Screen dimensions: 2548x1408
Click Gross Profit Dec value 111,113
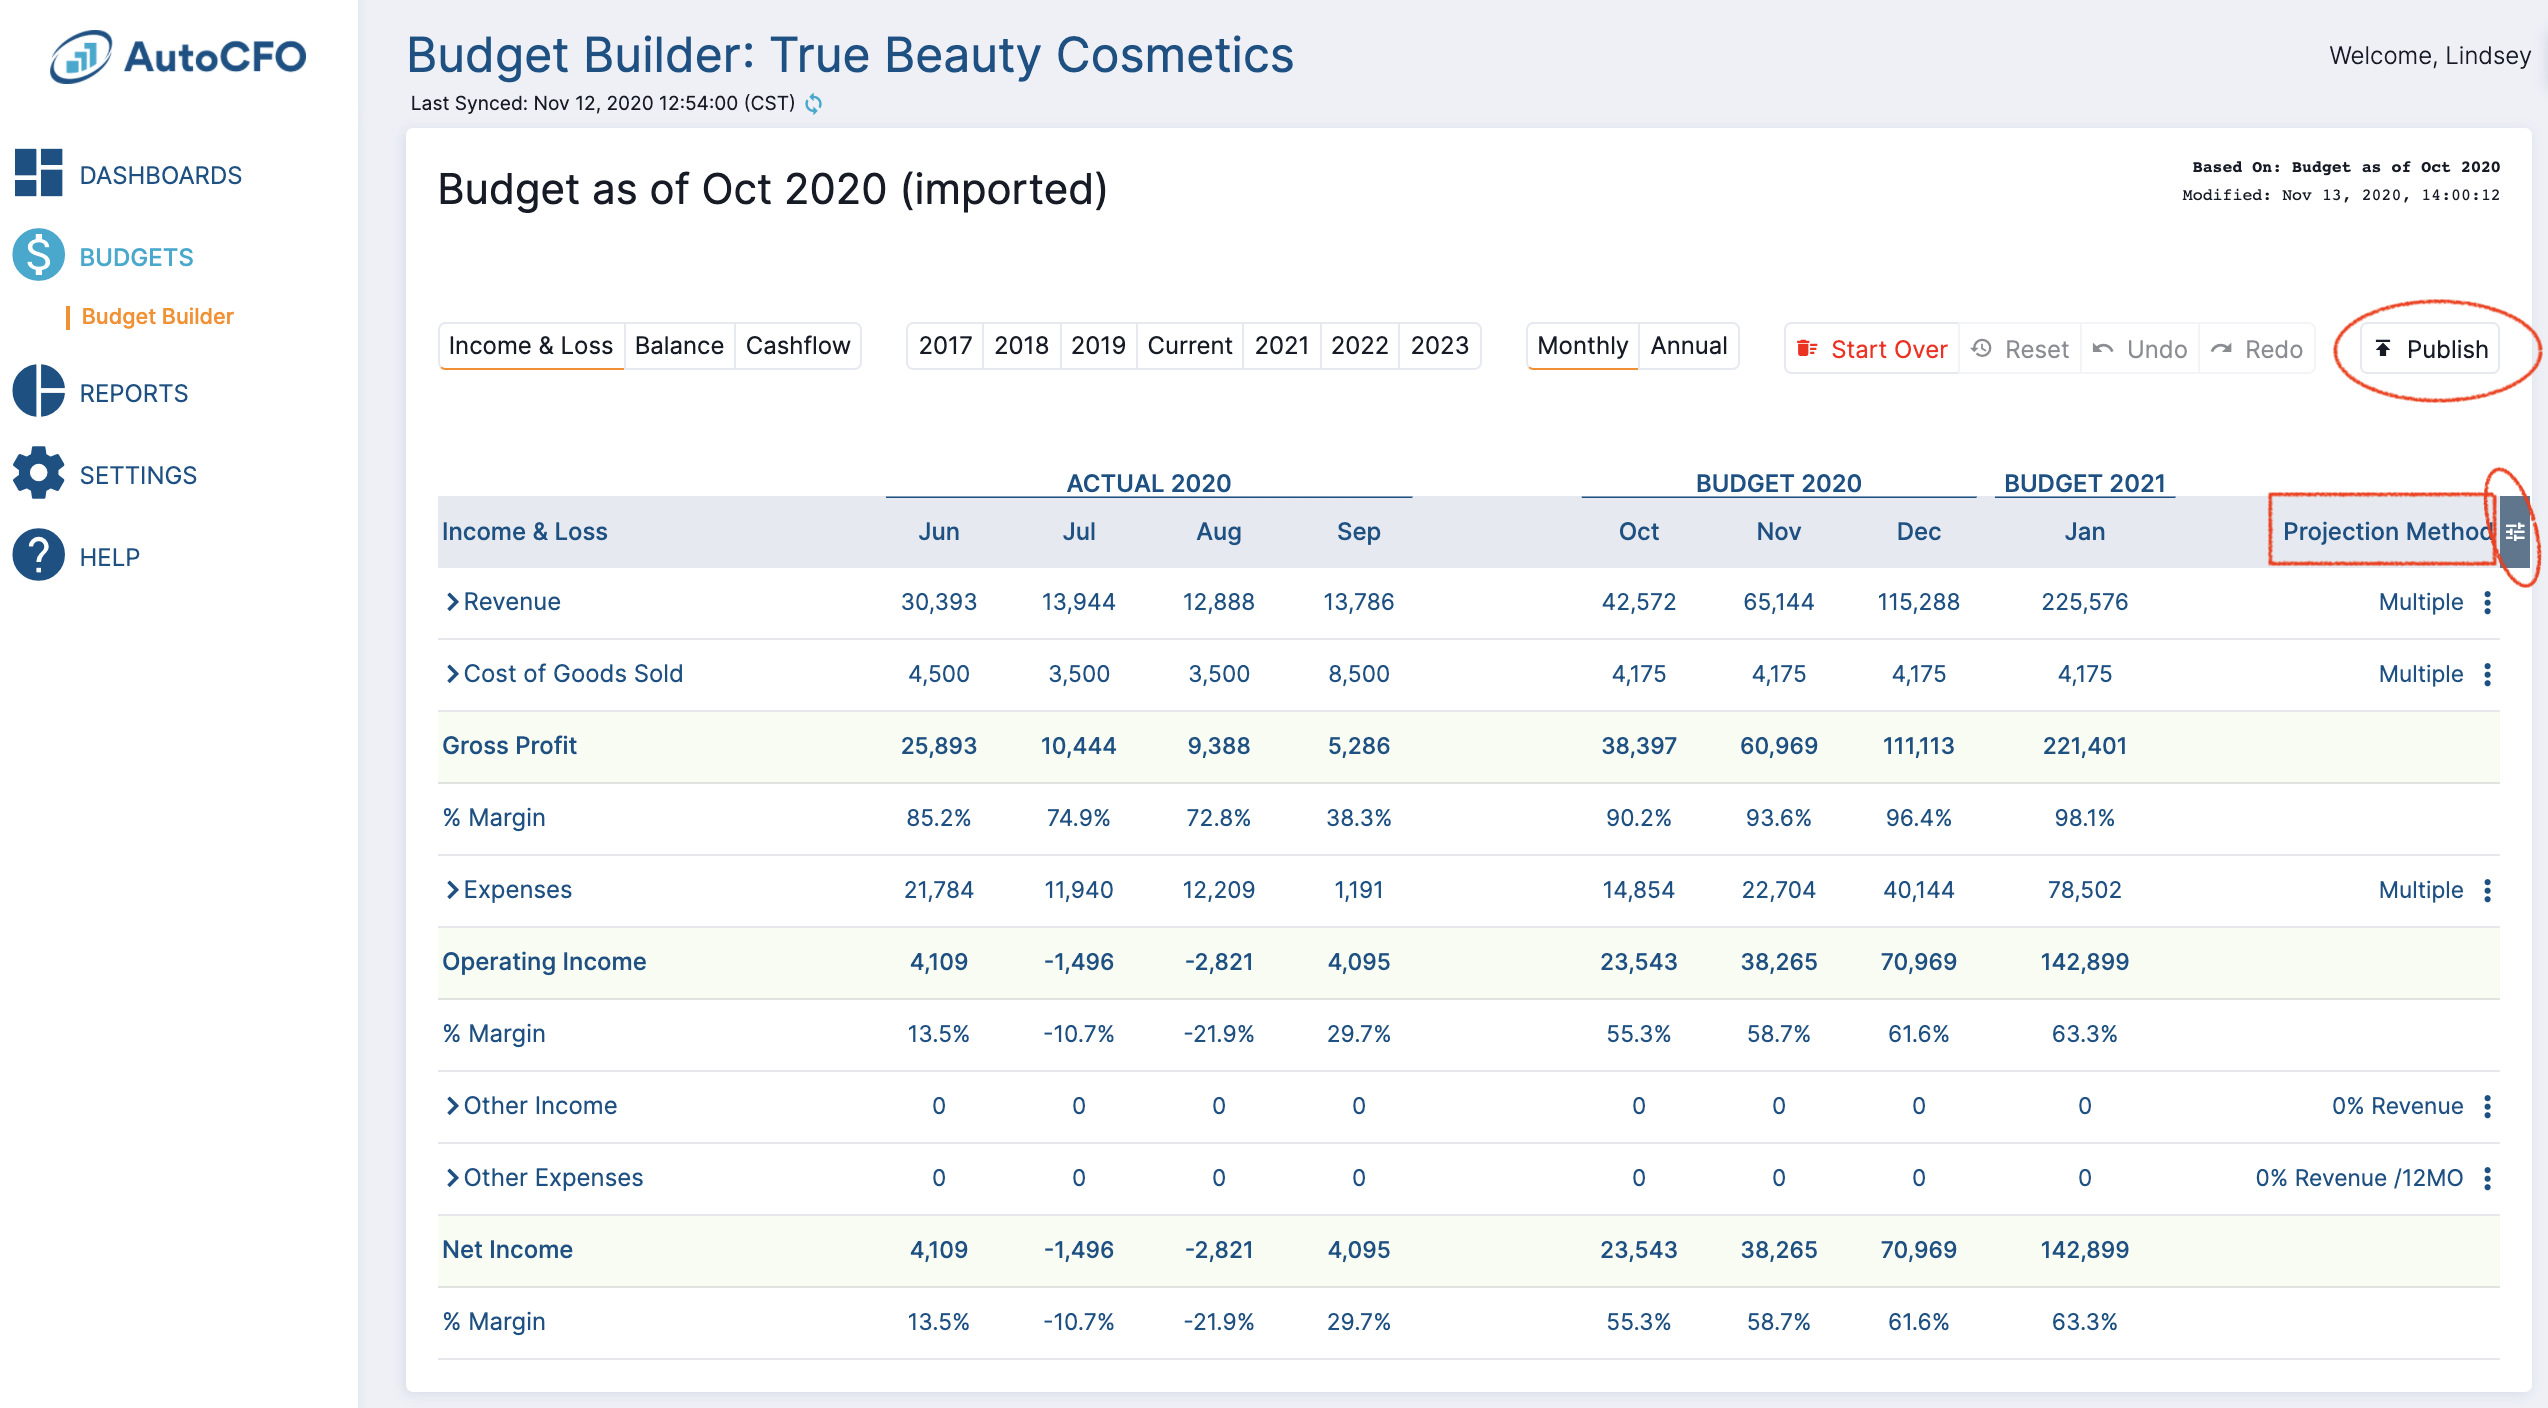tap(1919, 746)
